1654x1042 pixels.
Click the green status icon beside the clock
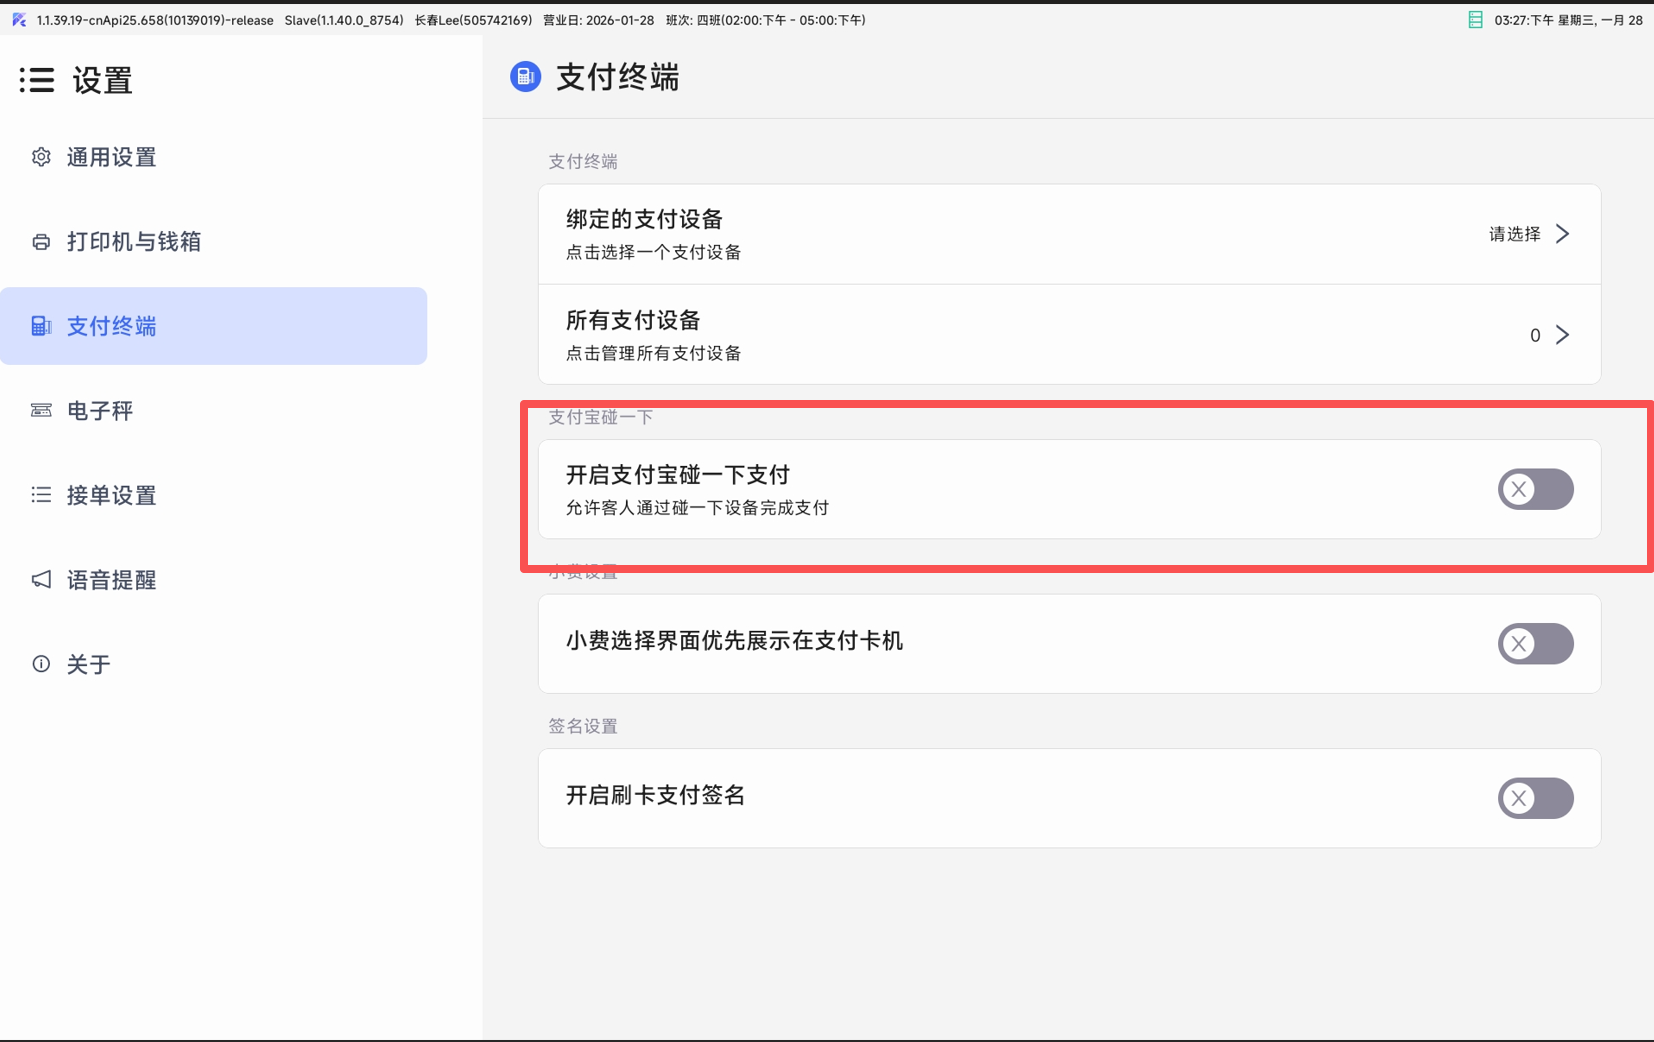(x=1475, y=20)
